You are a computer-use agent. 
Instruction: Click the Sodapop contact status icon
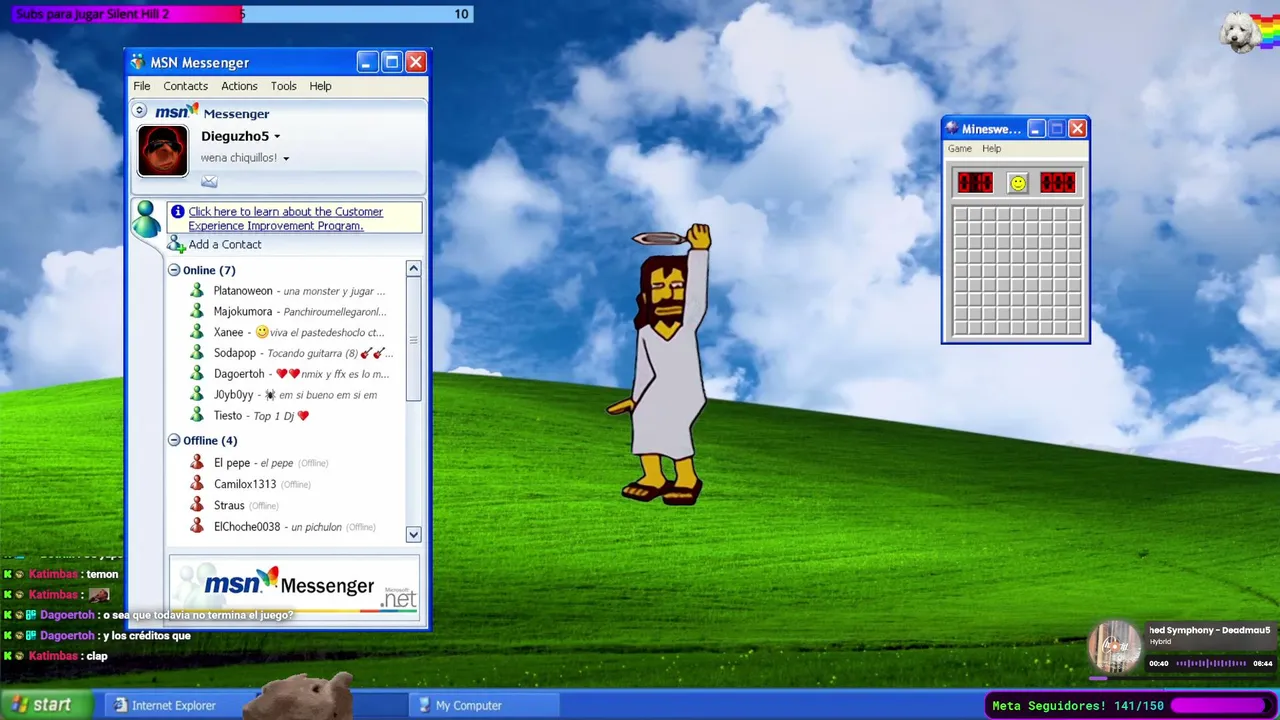(197, 353)
